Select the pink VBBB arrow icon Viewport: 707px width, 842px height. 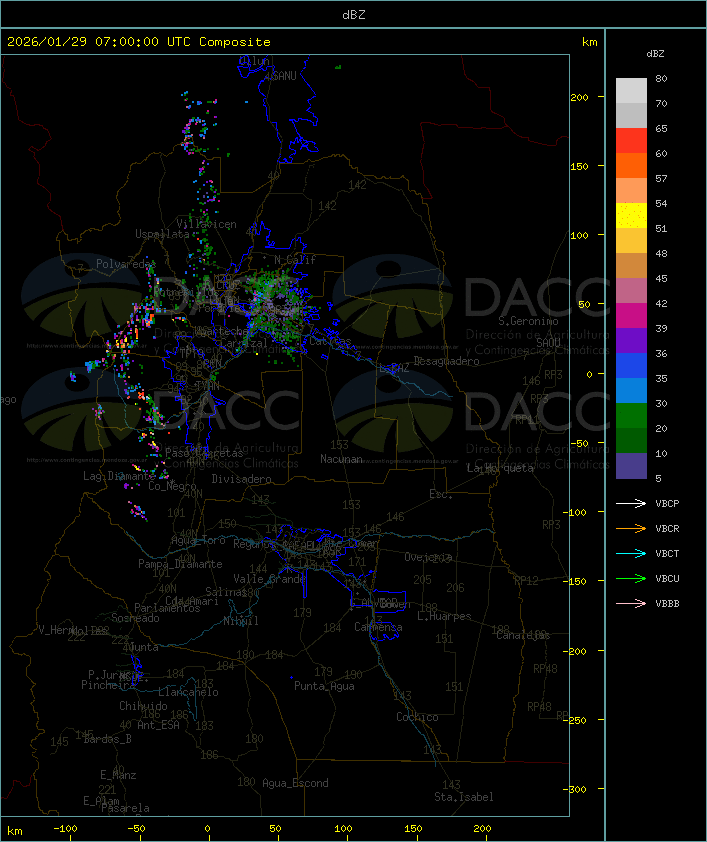pos(631,604)
